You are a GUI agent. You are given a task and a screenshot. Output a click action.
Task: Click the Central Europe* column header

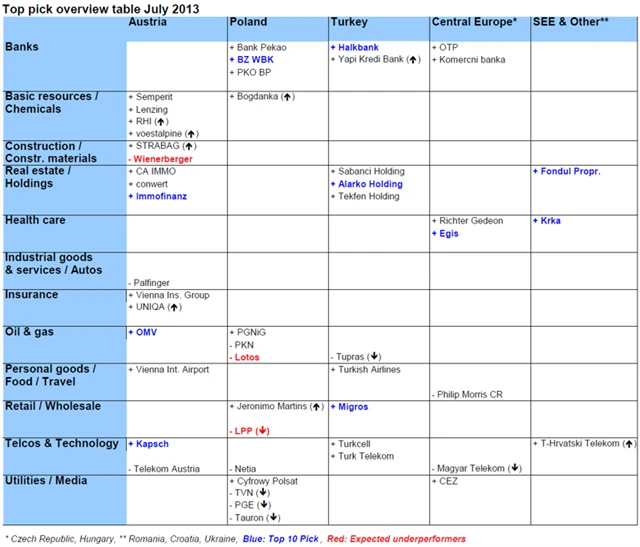(474, 22)
